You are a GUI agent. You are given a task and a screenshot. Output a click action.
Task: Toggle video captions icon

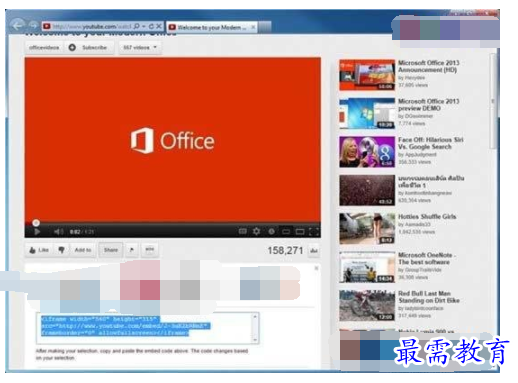[243, 231]
